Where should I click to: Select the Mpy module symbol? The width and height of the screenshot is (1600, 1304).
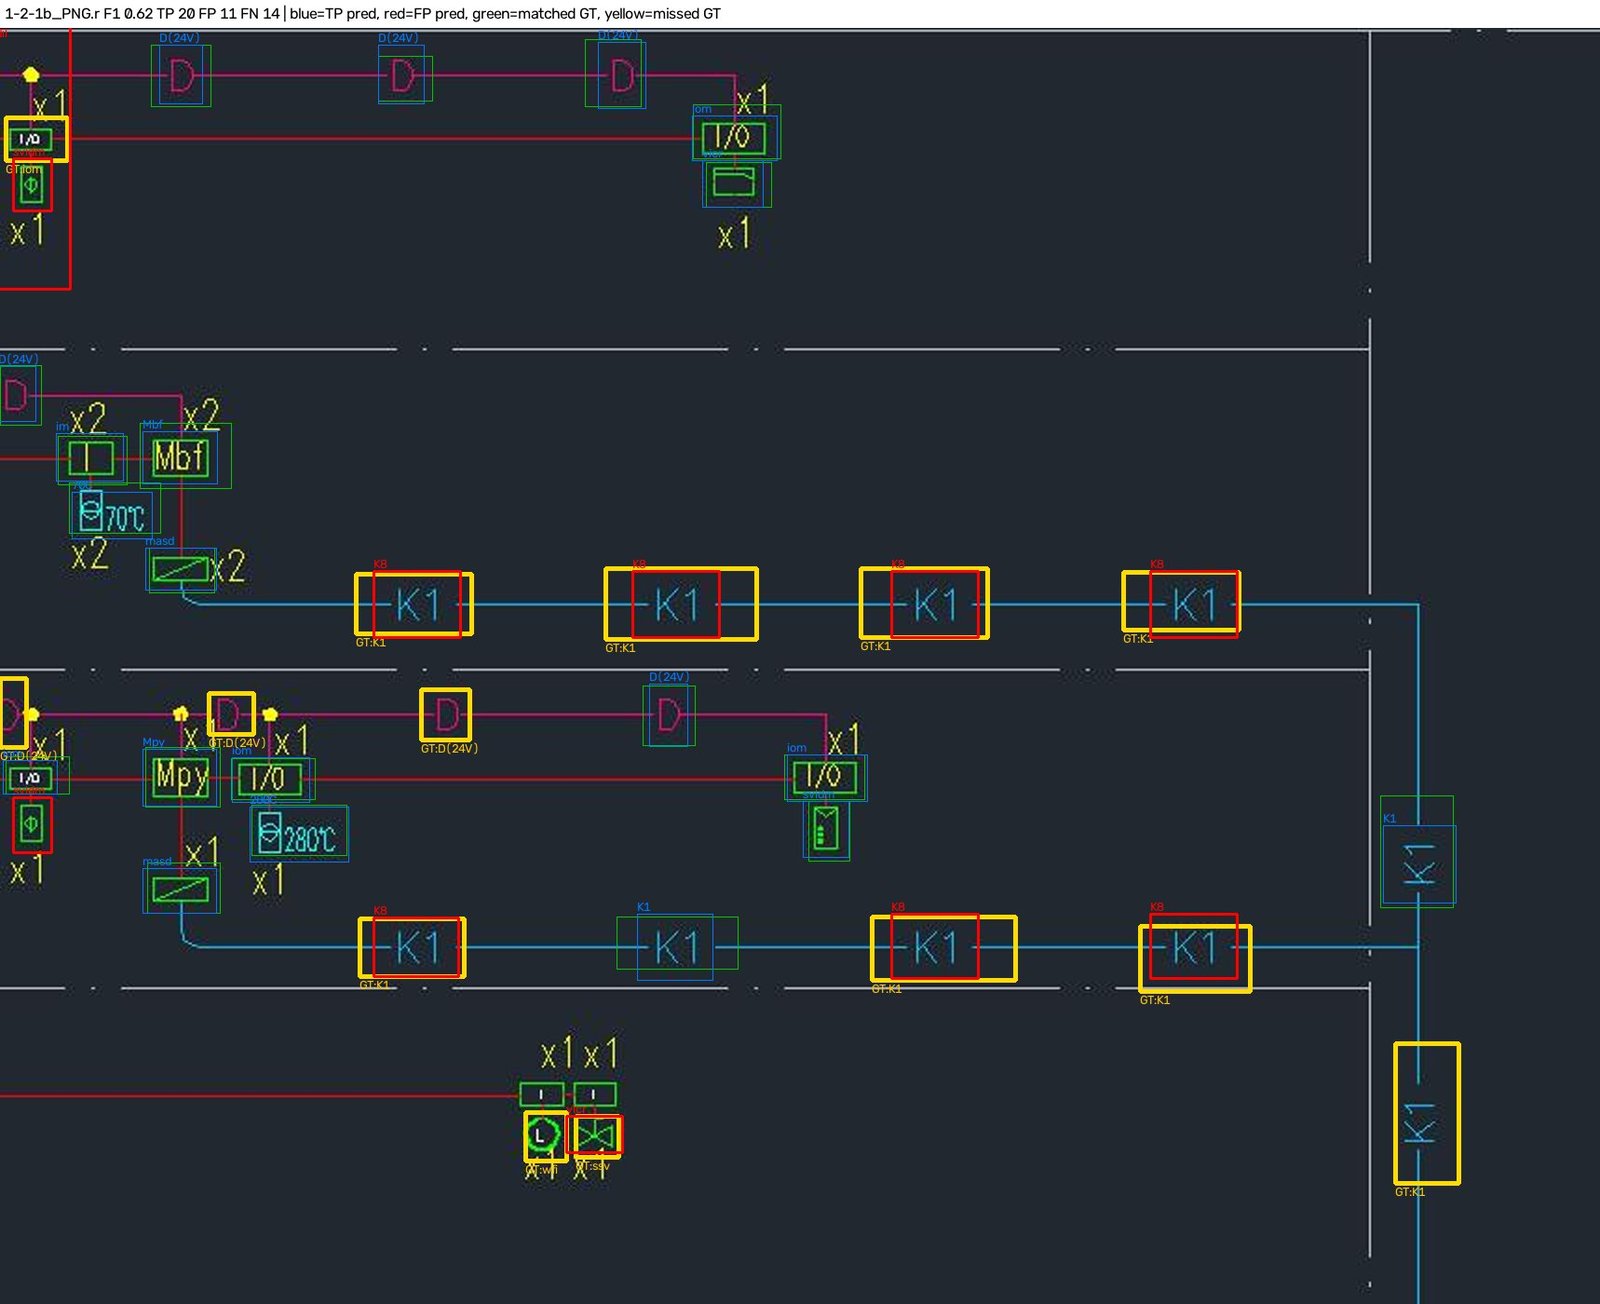point(181,777)
